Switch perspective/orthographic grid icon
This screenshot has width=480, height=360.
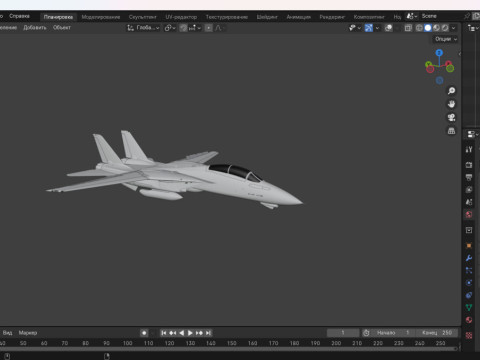[x=451, y=131]
